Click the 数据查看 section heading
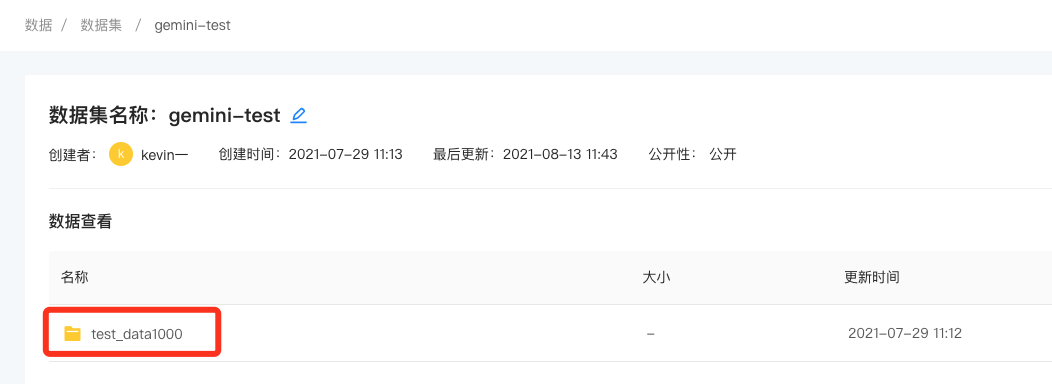Screen dimensions: 1052x384 81,222
